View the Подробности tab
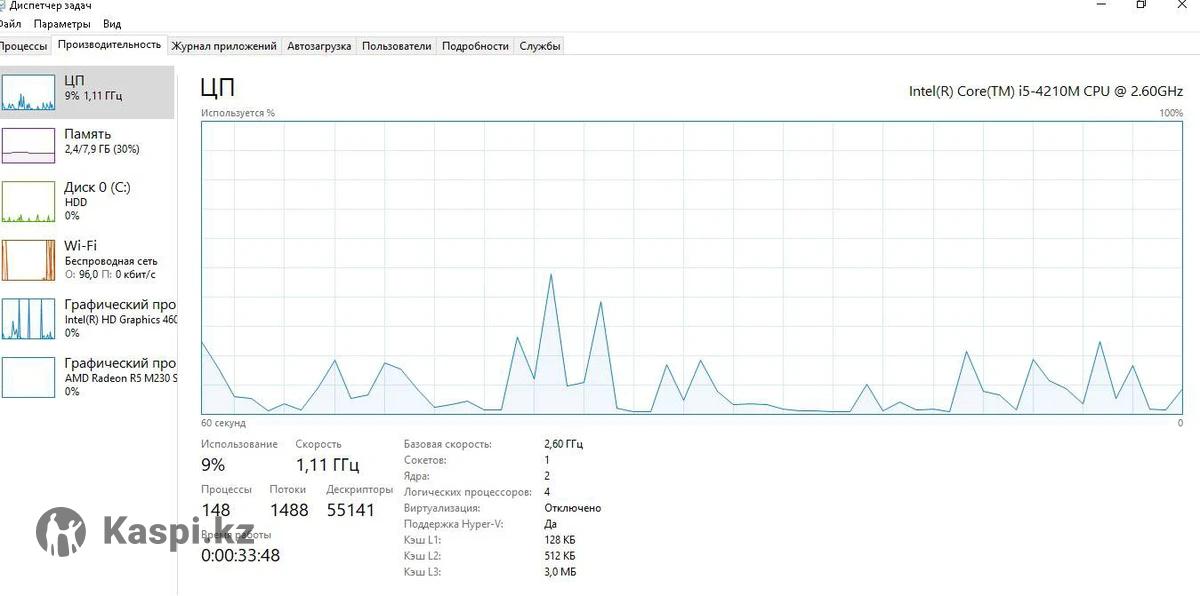1200x596 pixels. [x=475, y=46]
